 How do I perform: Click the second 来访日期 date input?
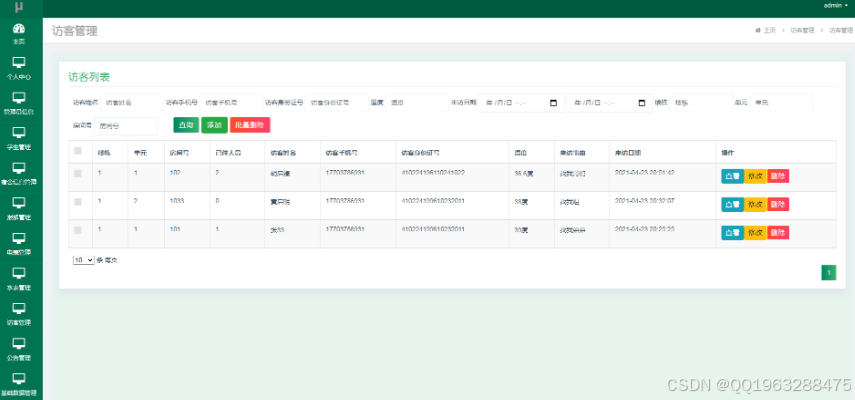click(609, 102)
